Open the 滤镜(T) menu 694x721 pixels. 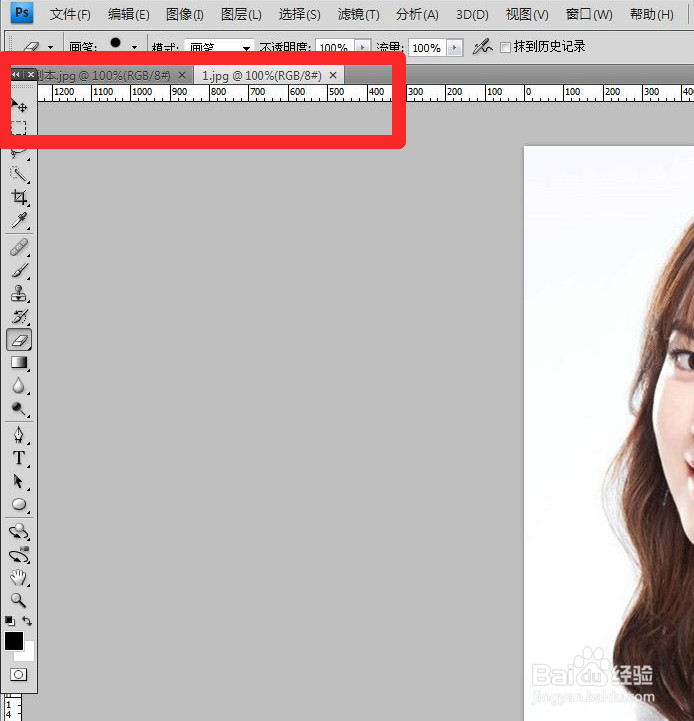point(358,14)
